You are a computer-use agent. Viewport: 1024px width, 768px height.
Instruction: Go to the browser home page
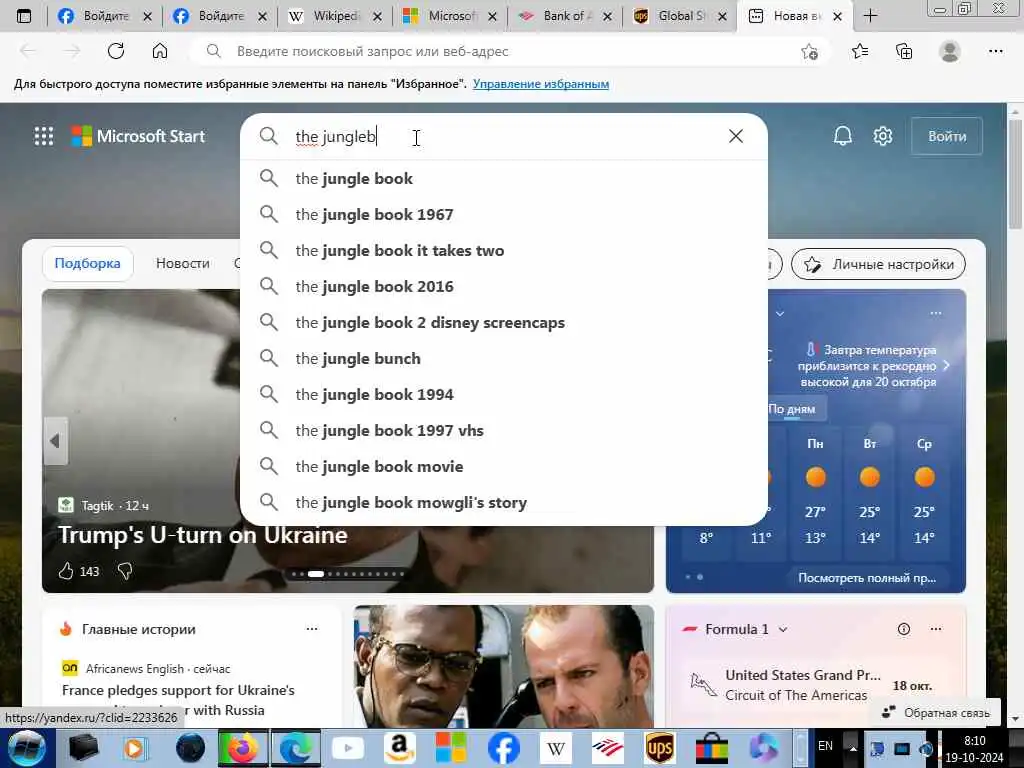160,51
